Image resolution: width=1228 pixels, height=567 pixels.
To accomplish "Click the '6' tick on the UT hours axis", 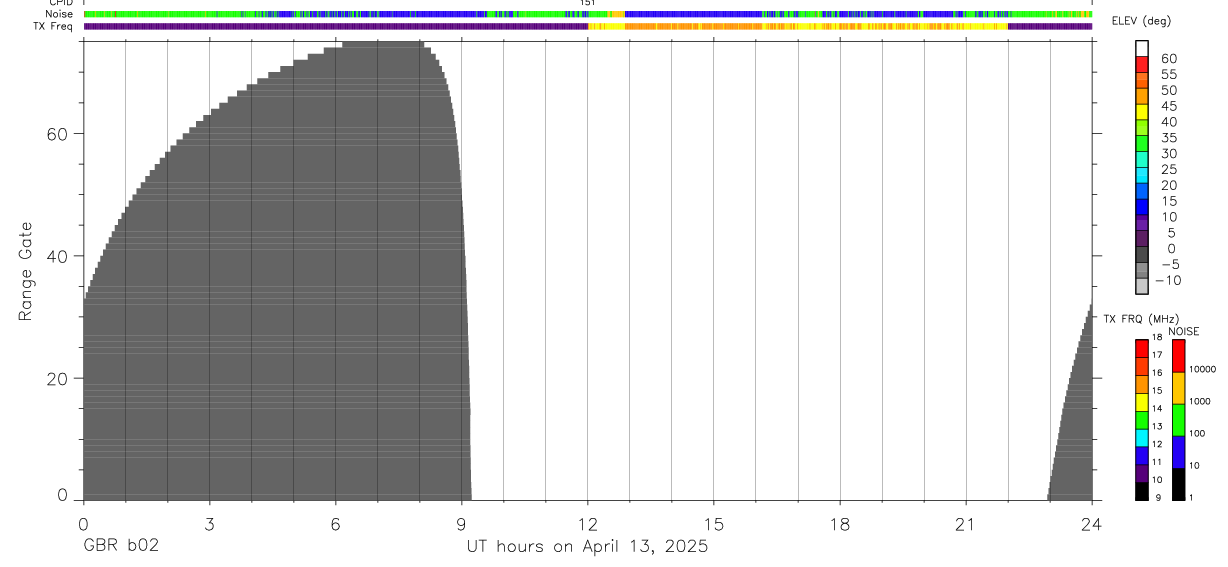I will click(335, 523).
